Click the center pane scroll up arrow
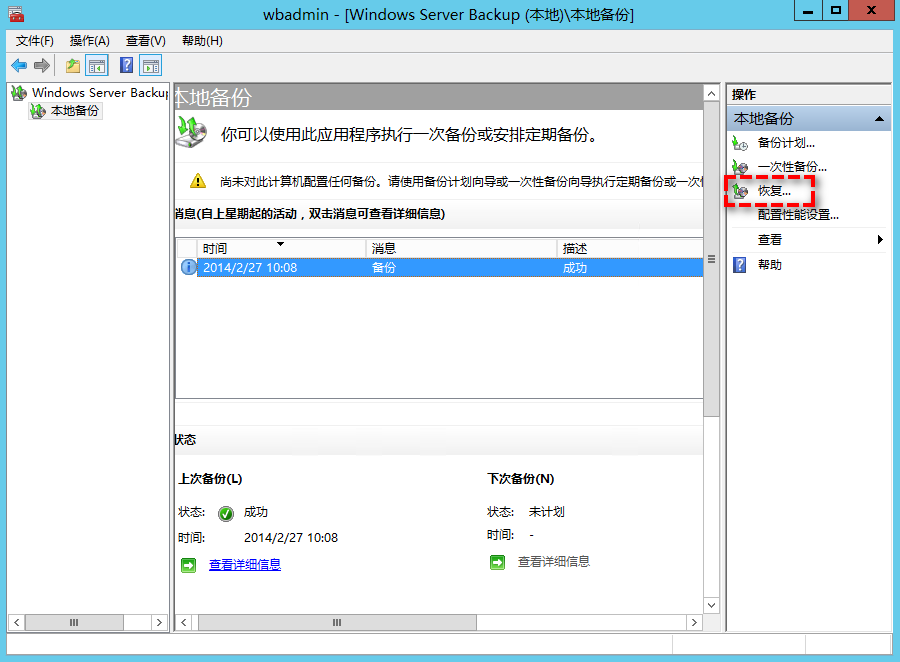 [x=711, y=94]
